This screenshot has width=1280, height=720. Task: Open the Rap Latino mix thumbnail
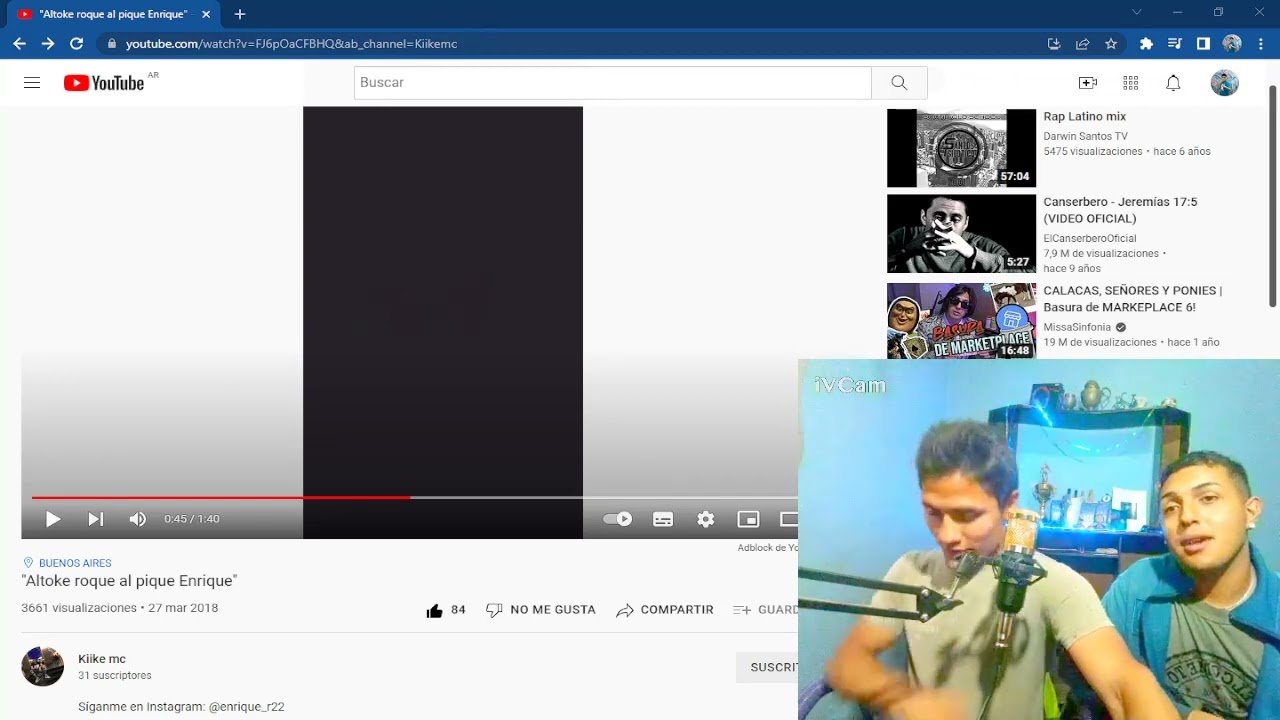961,148
